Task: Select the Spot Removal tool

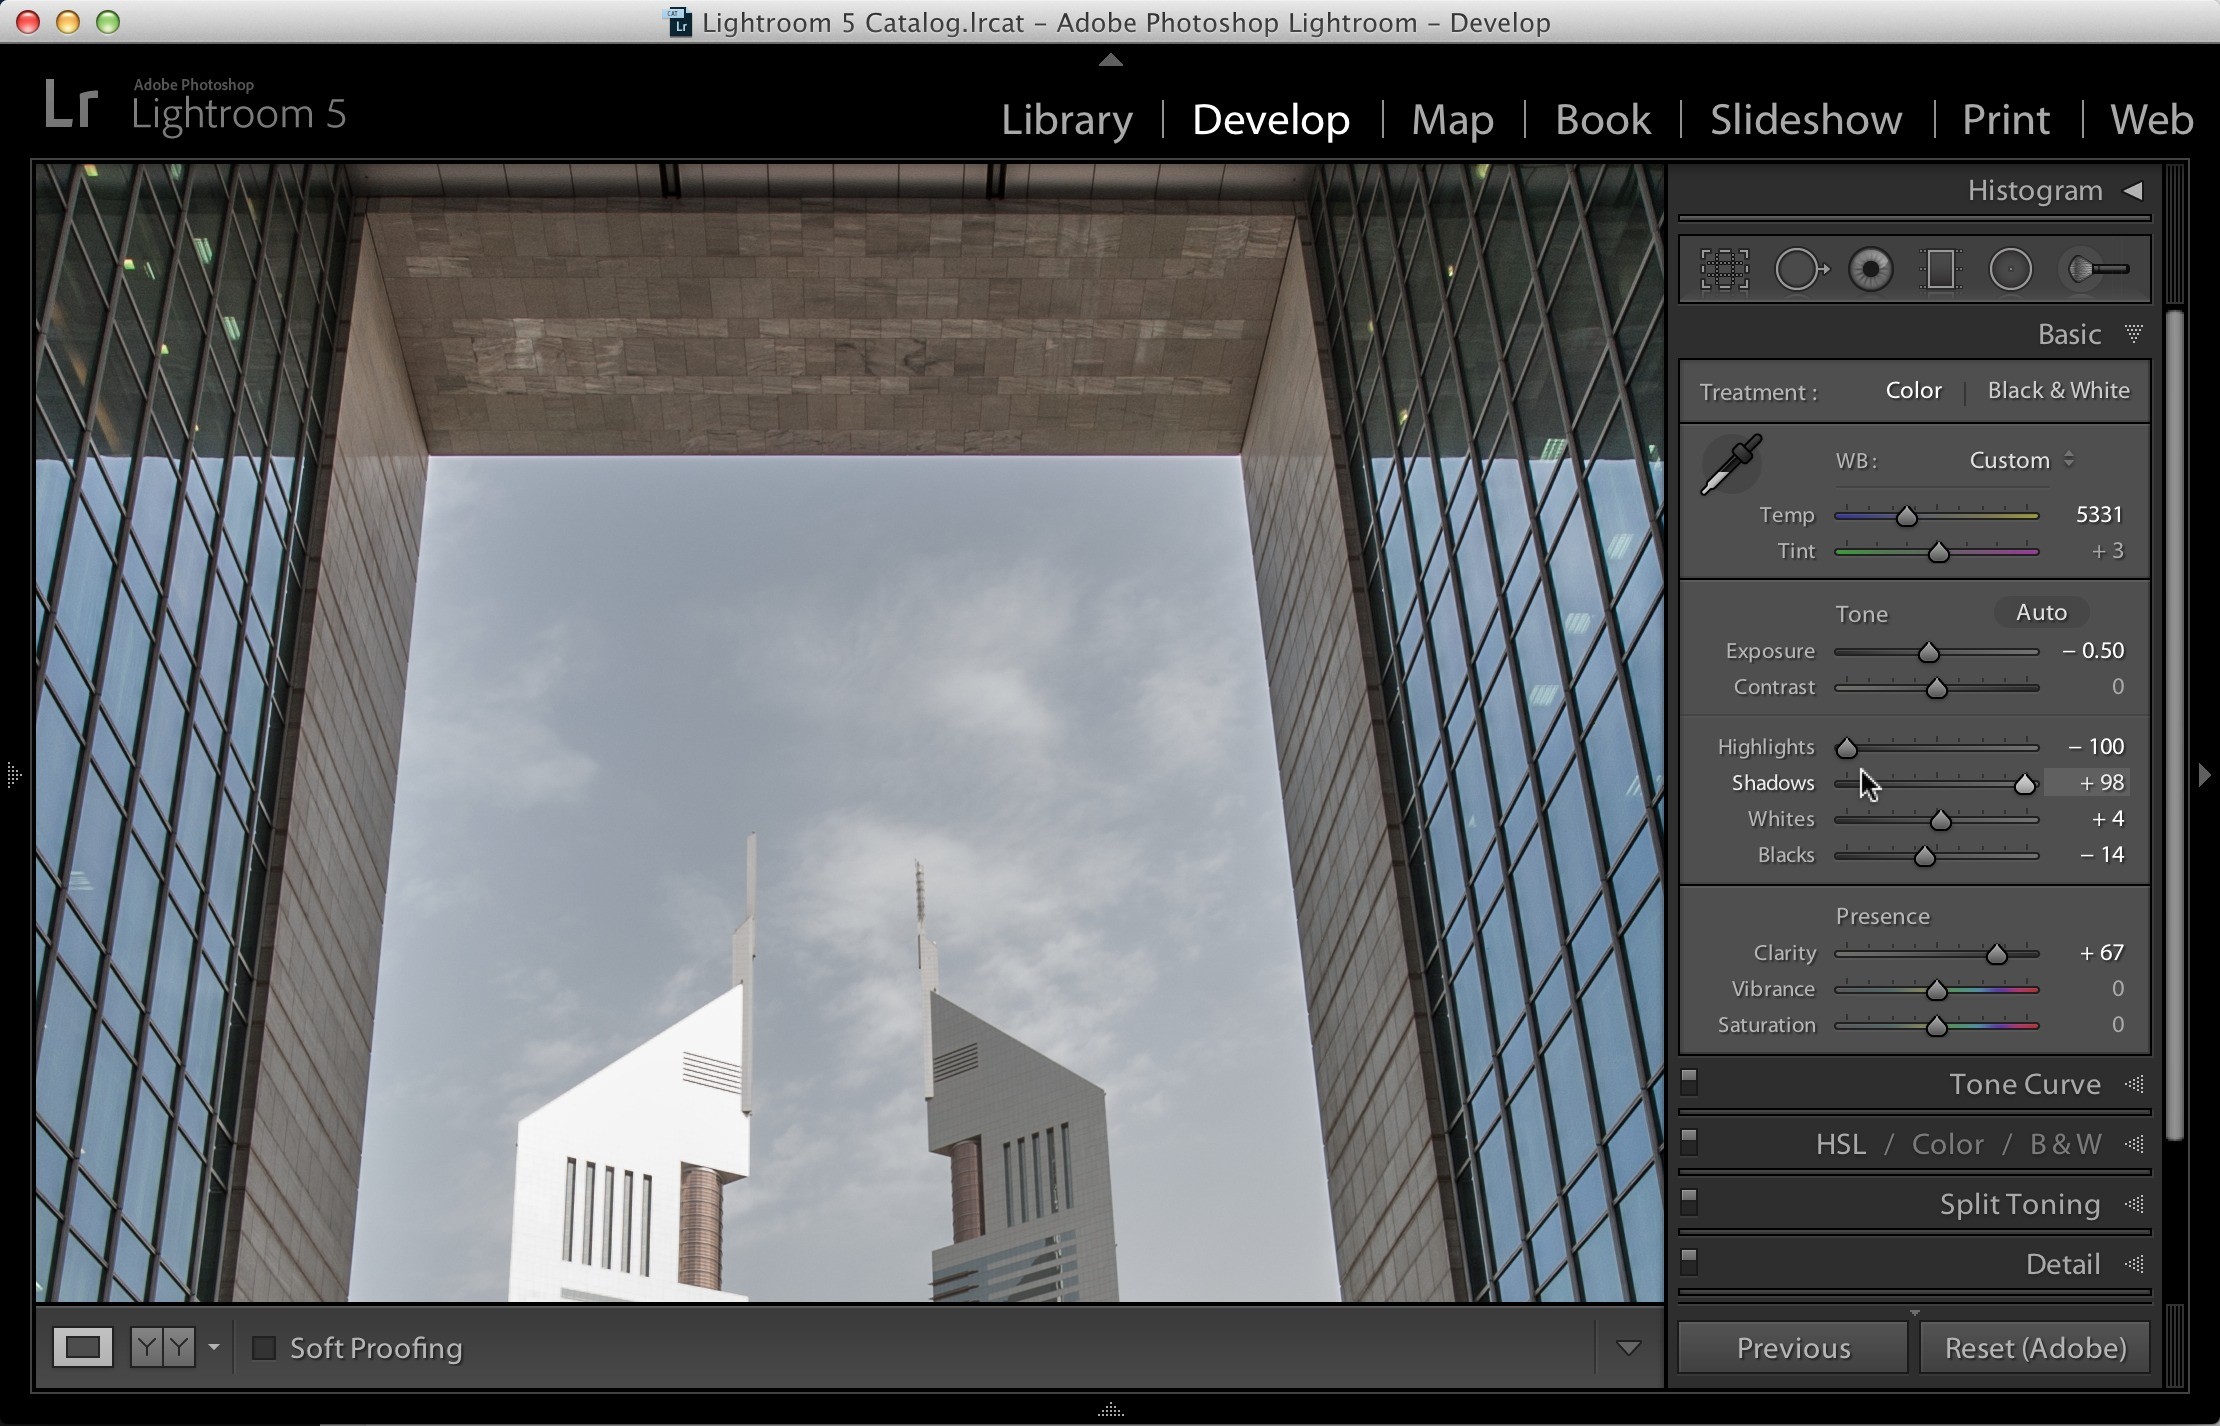Action: (x=1801, y=269)
